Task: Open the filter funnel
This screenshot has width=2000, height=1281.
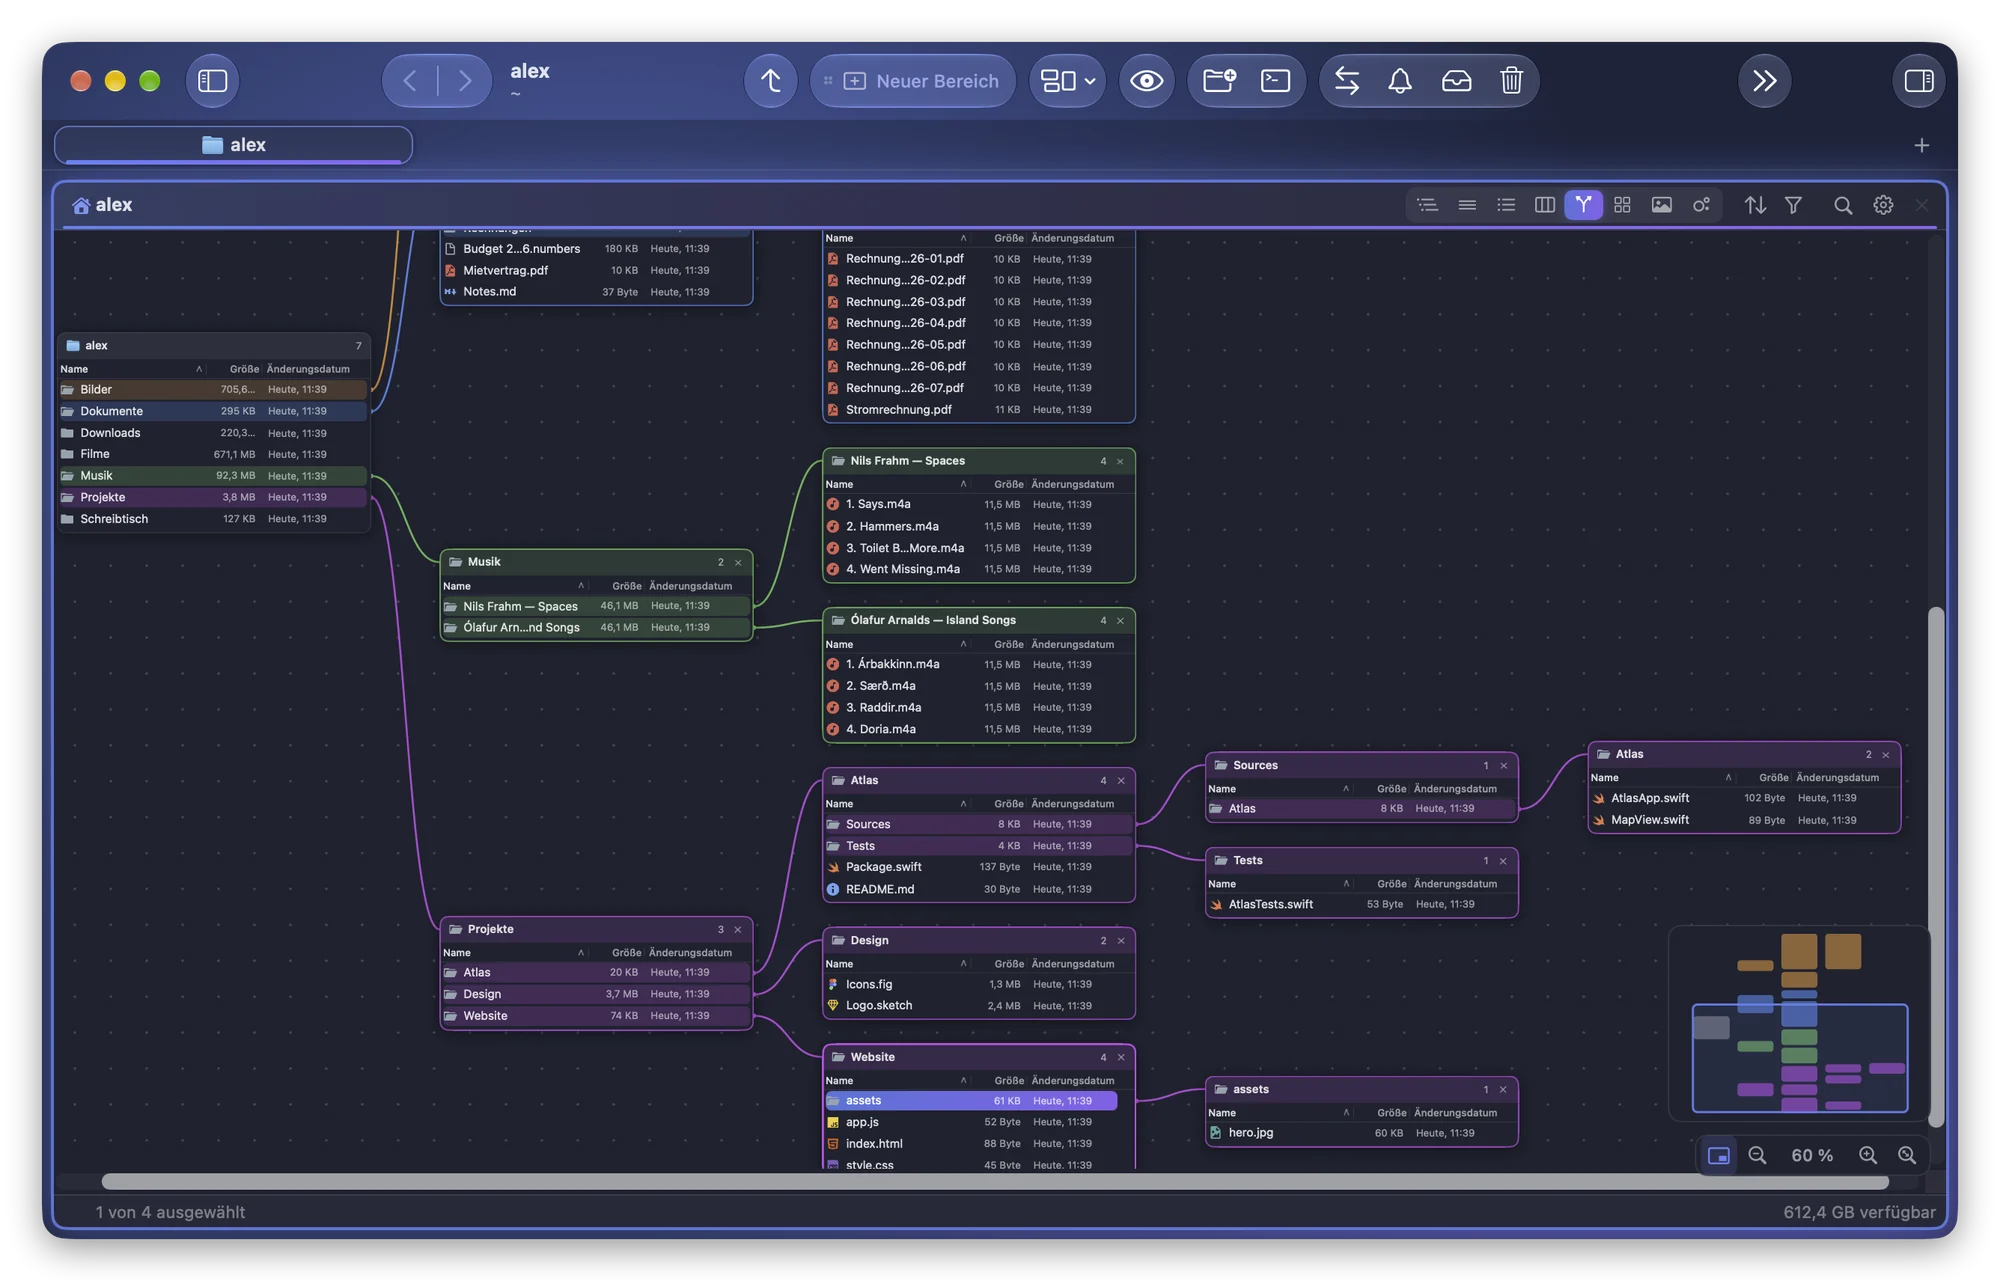Action: [x=1793, y=205]
